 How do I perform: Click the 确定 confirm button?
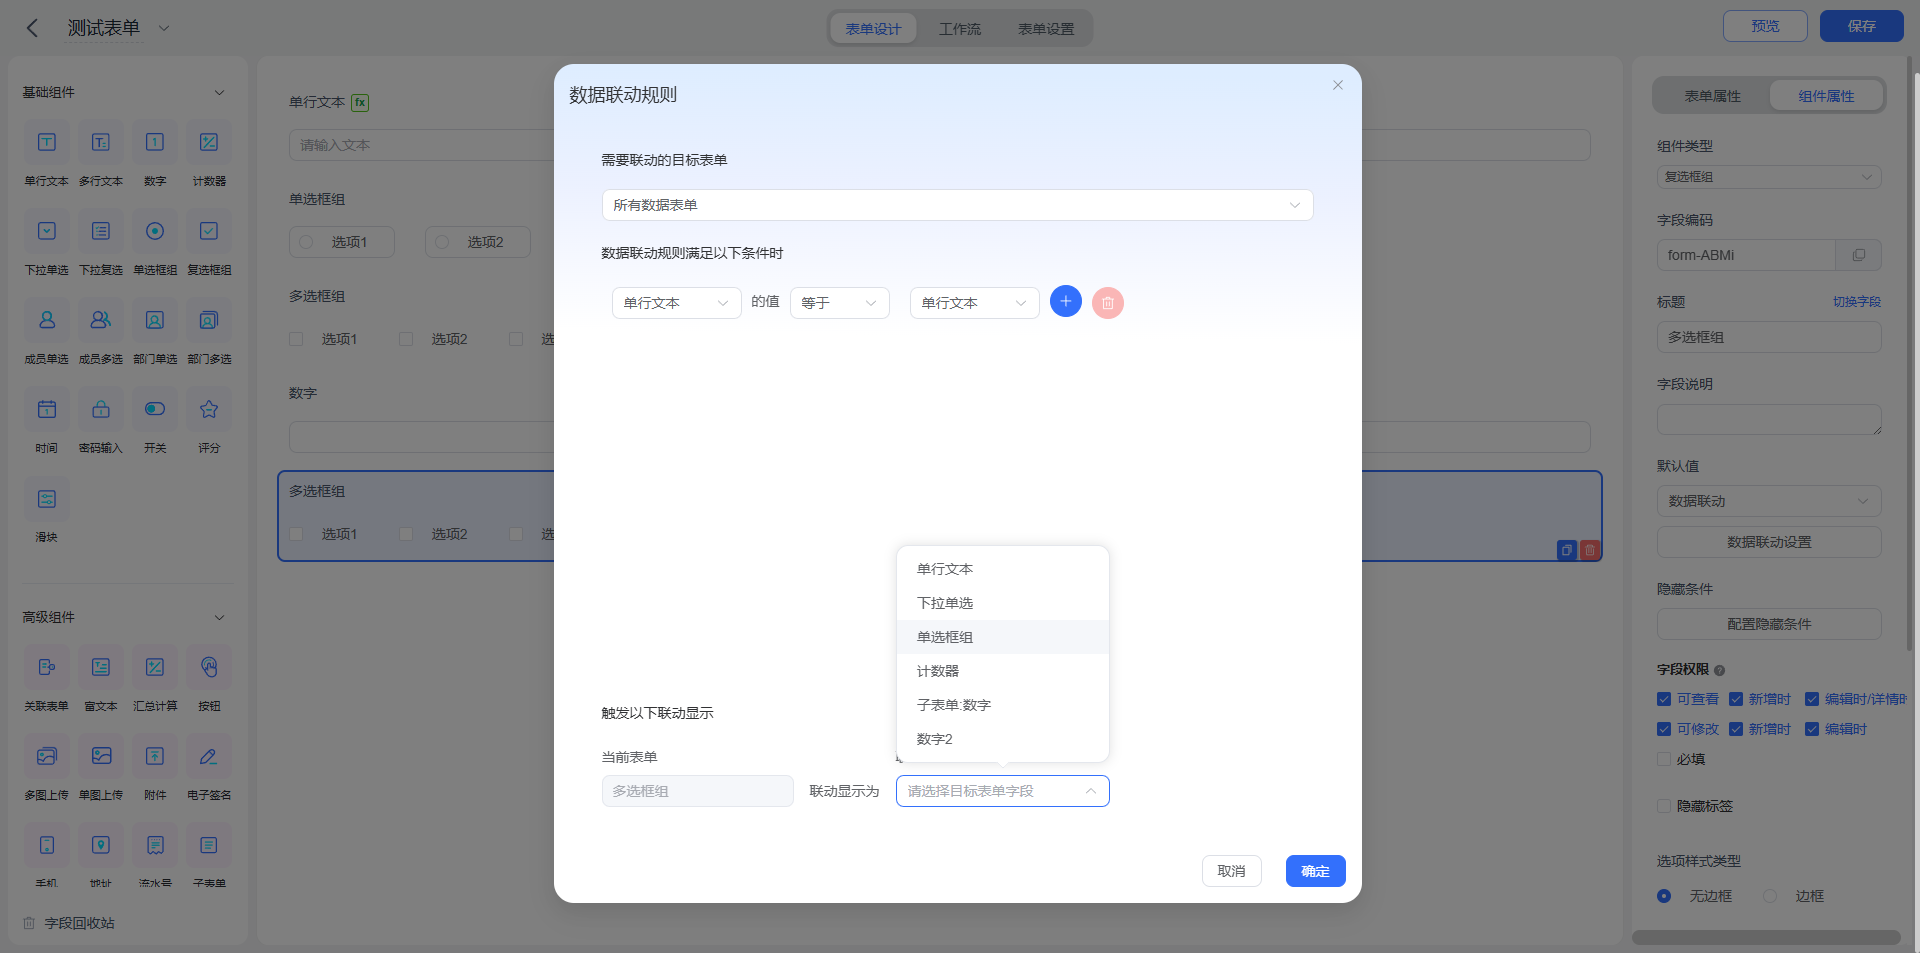coord(1315,871)
